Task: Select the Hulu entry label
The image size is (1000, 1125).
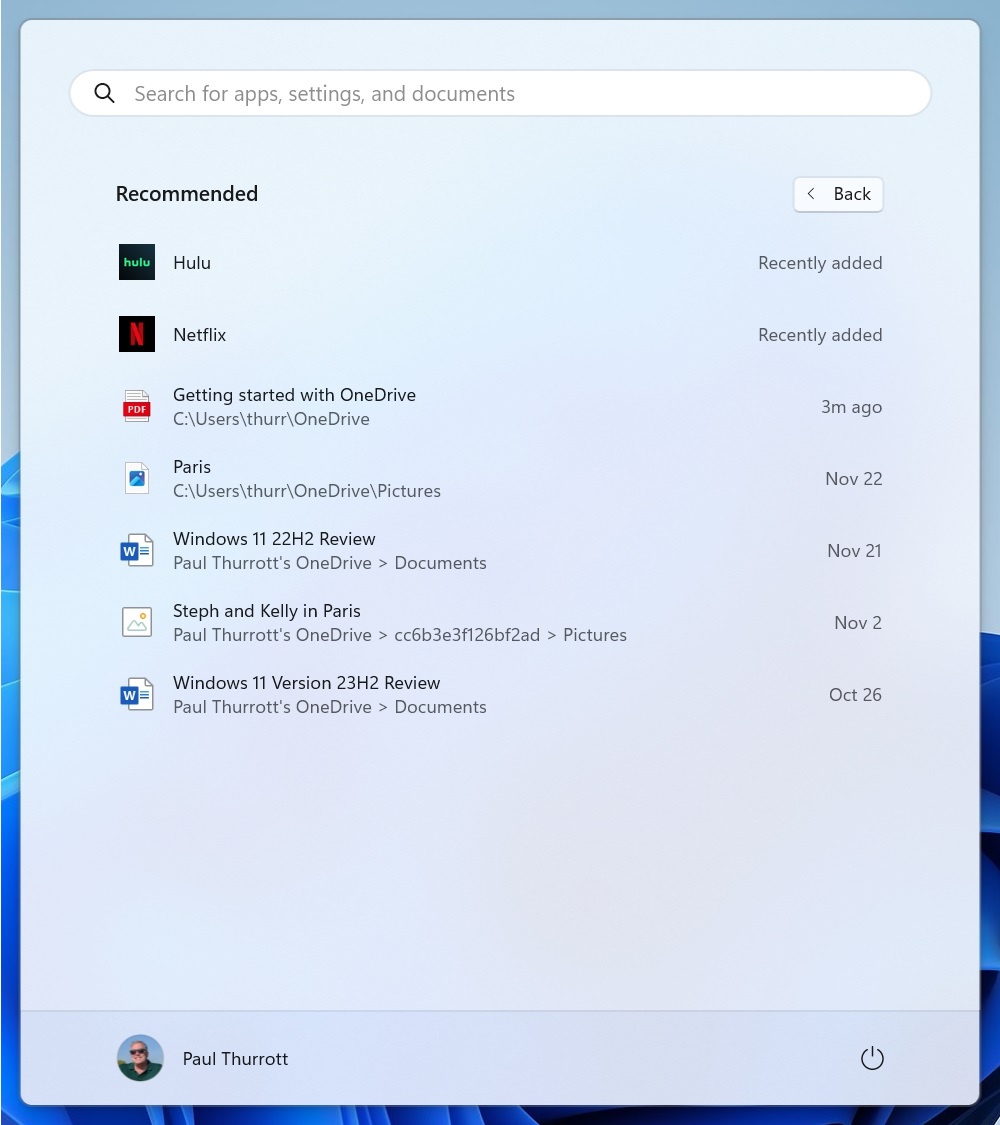Action: [x=192, y=263]
